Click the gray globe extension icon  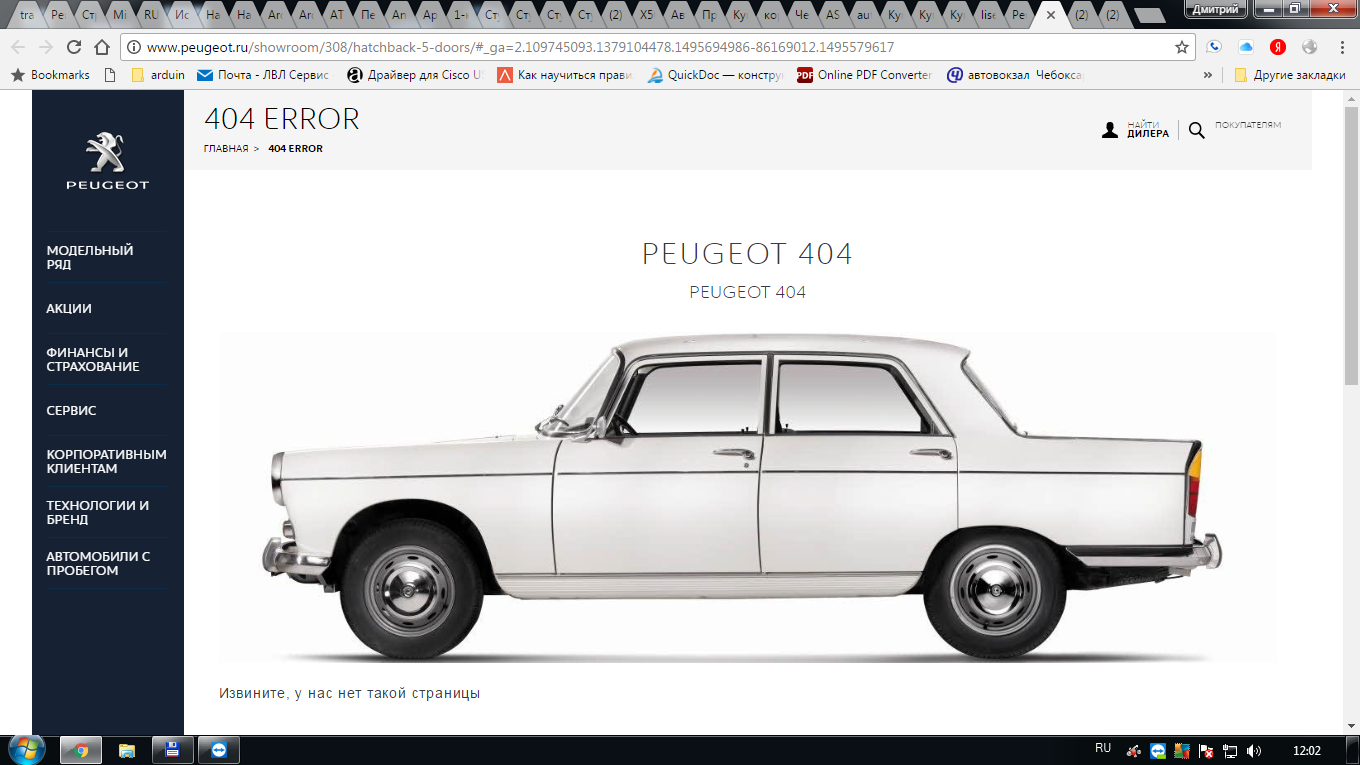pos(1309,47)
